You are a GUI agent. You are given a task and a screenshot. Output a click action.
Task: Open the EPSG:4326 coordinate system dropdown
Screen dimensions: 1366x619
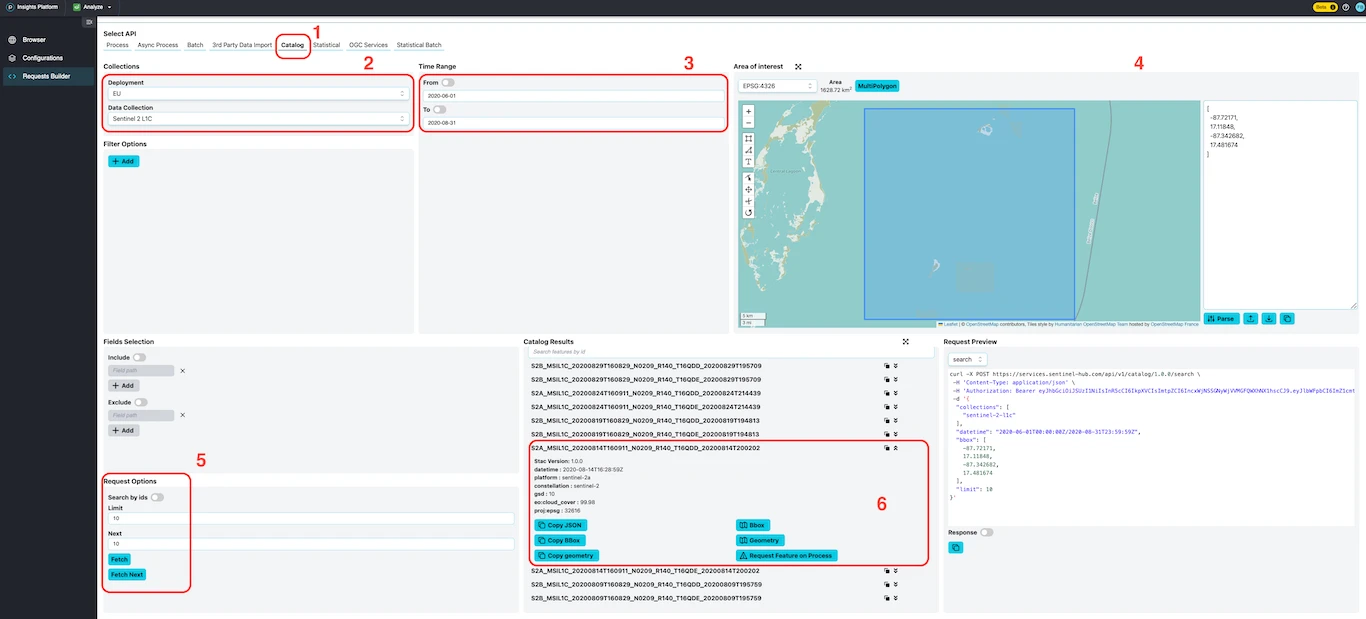pos(777,86)
